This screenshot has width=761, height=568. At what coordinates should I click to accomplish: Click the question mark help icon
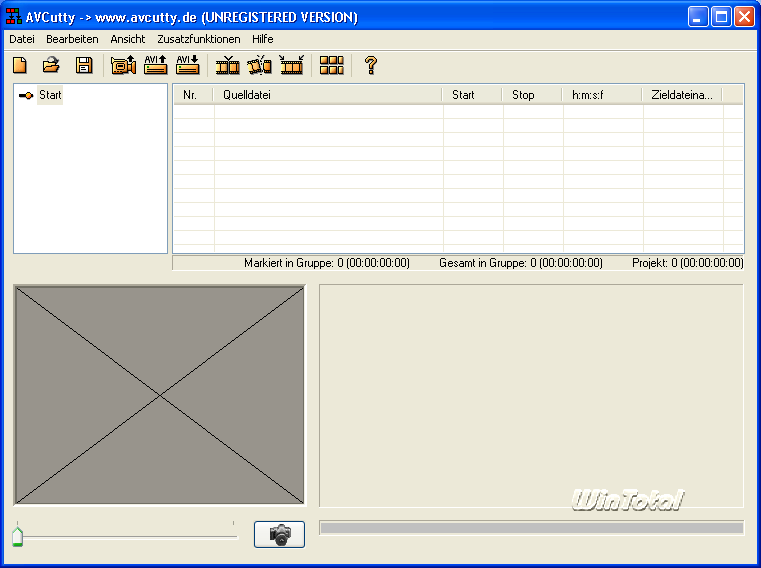[371, 65]
